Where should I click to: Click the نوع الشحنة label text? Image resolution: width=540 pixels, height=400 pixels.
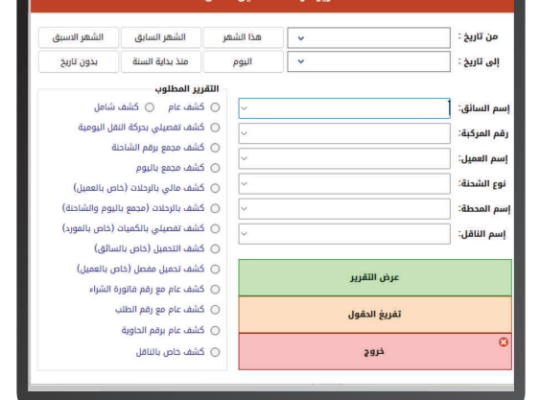[482, 184]
